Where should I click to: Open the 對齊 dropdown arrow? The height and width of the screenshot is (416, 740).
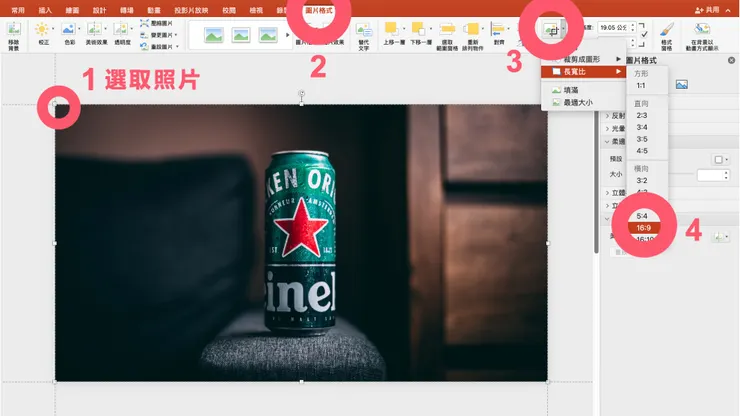coord(508,29)
